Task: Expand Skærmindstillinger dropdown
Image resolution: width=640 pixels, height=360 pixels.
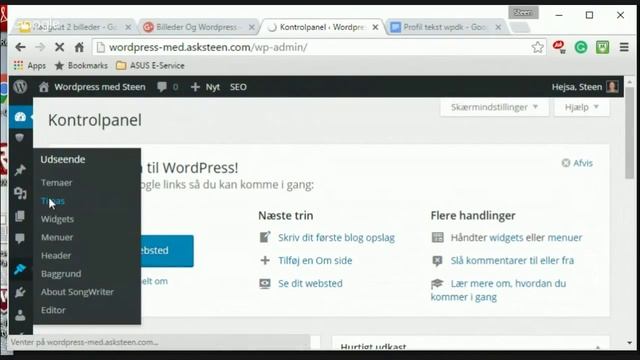Action: [x=494, y=107]
